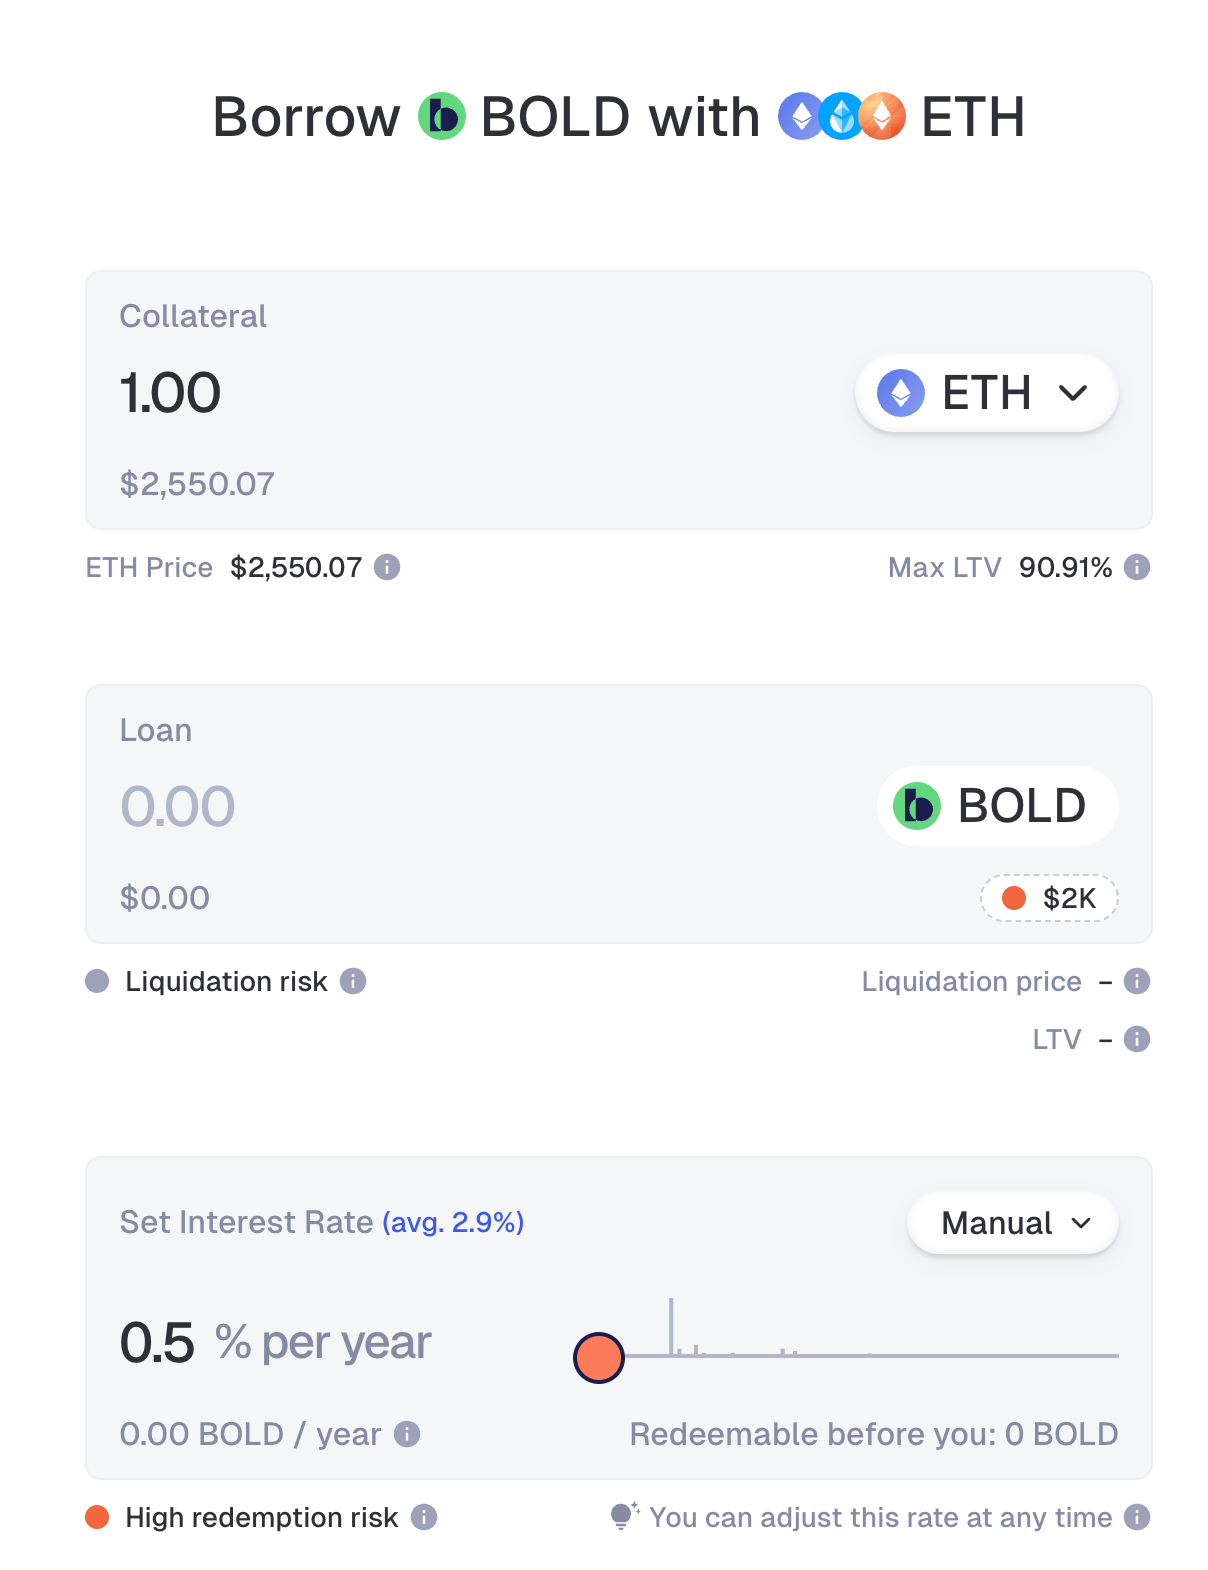Show info for the LTV value

[1137, 1040]
